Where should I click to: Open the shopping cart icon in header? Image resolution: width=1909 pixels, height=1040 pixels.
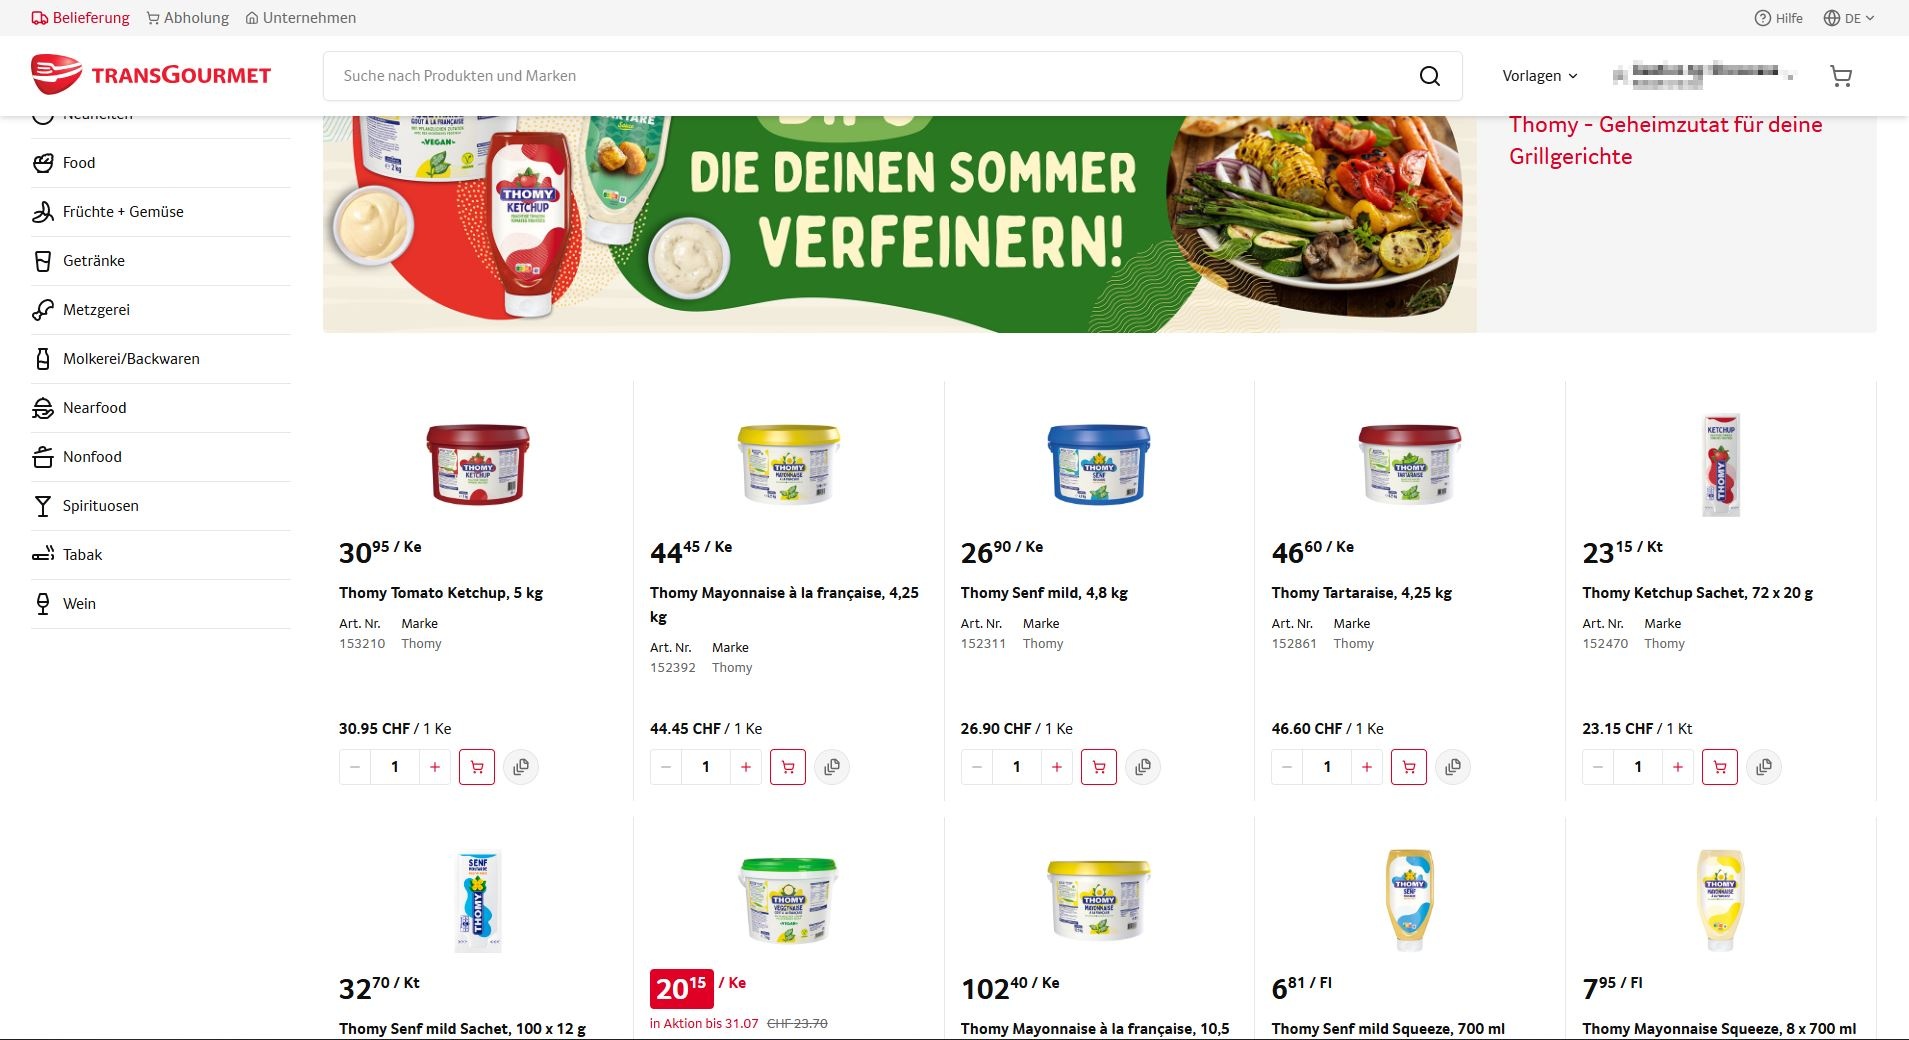coord(1841,76)
